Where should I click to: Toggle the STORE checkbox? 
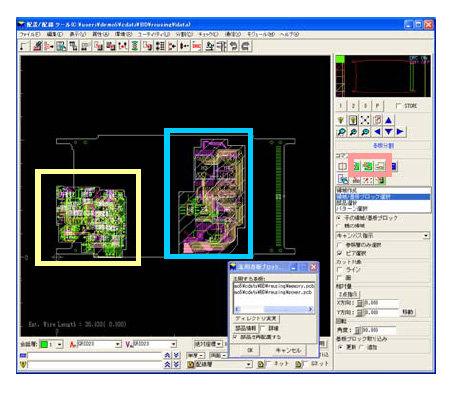point(398,106)
